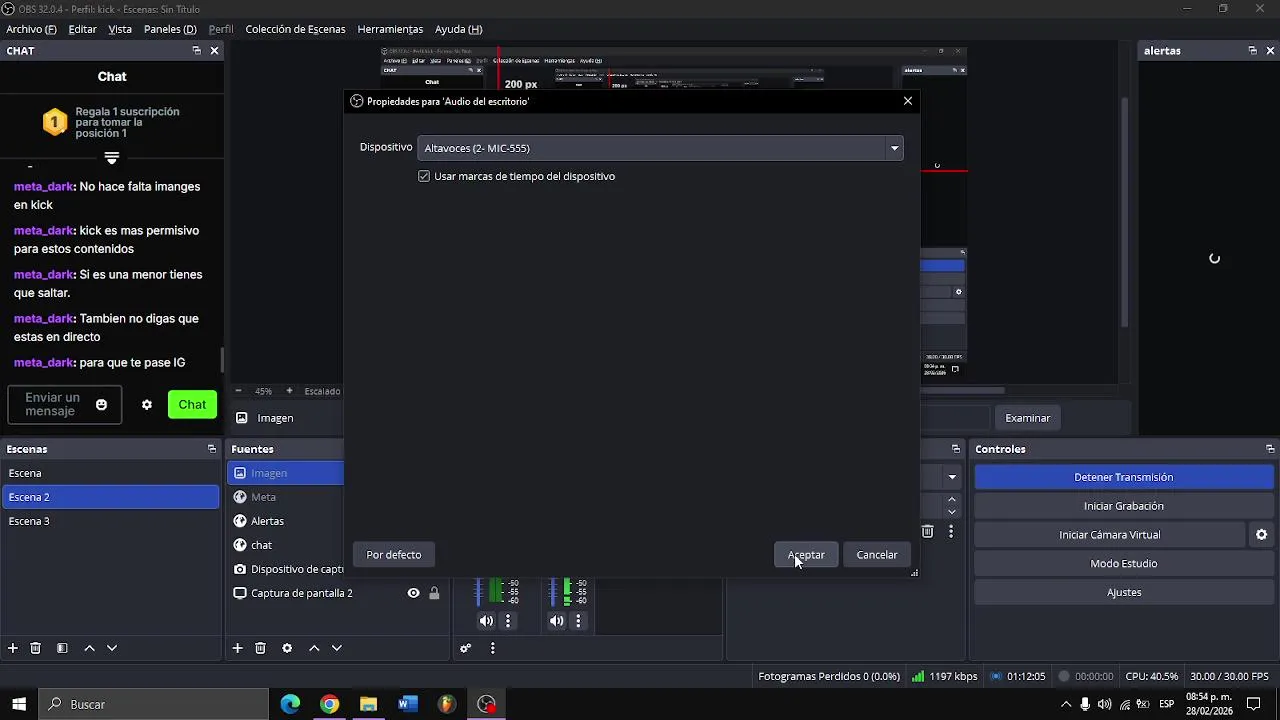The width and height of the screenshot is (1280, 720).
Task: Unlock Captura de pantalla 2 source
Action: pyautogui.click(x=434, y=593)
